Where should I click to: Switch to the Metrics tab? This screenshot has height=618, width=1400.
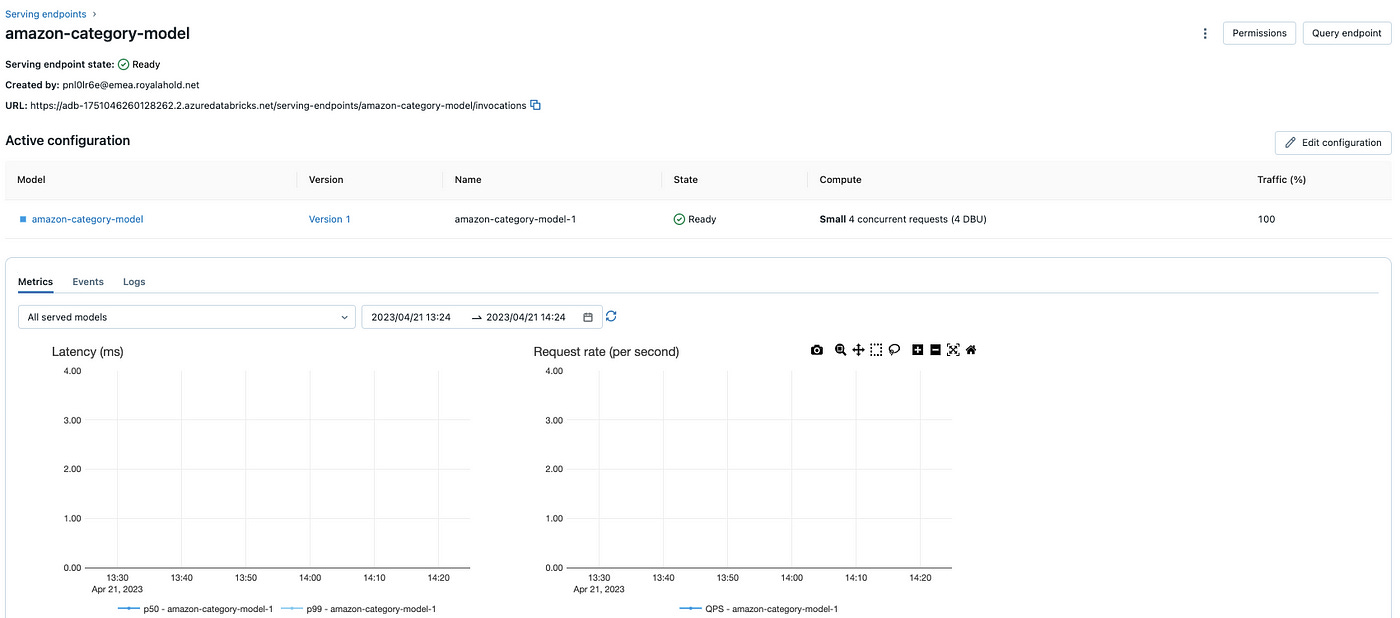click(35, 282)
